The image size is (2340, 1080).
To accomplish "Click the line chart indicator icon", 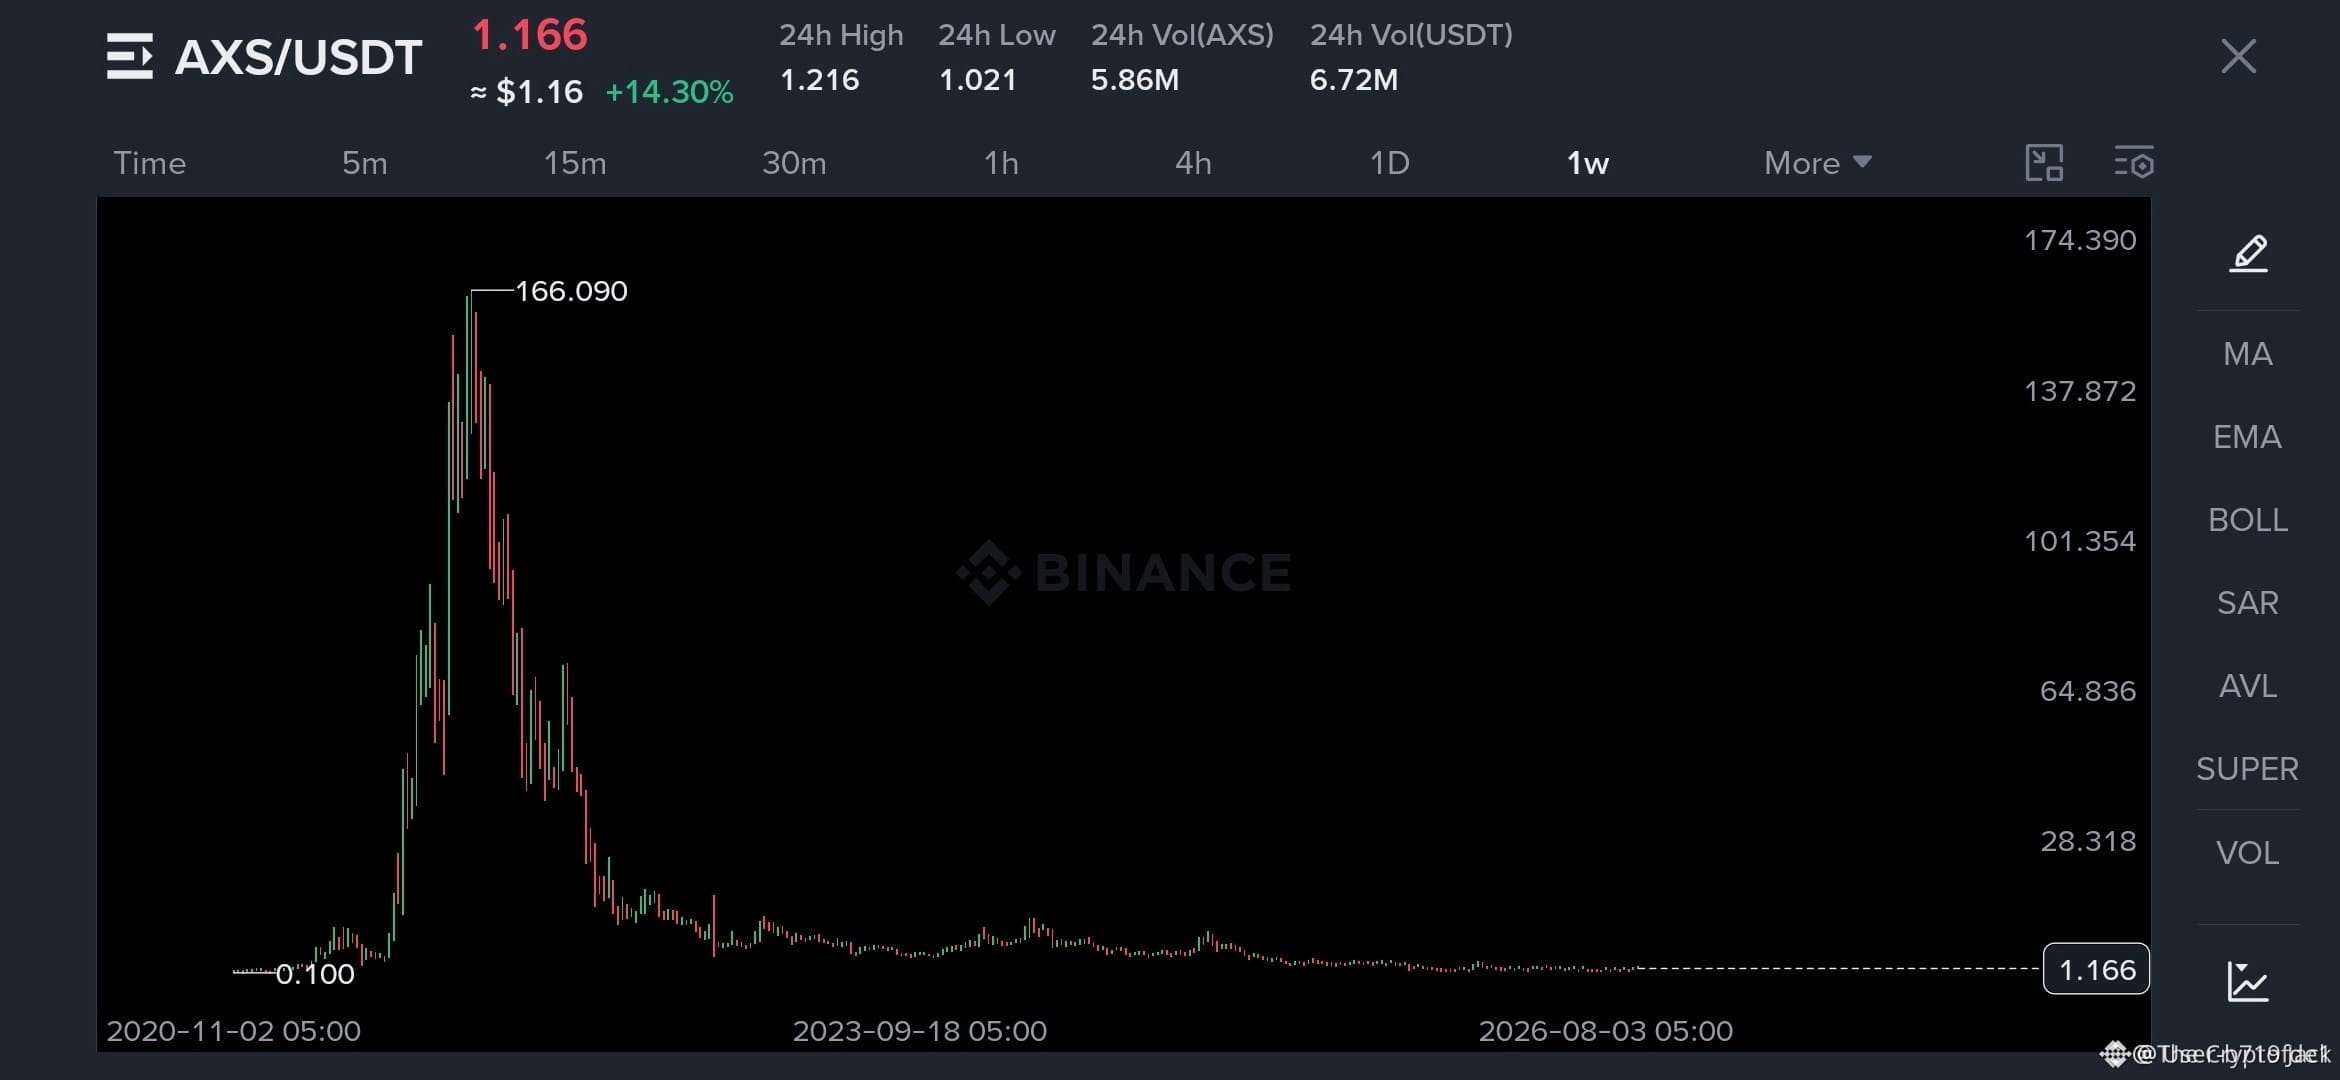I will [2248, 981].
